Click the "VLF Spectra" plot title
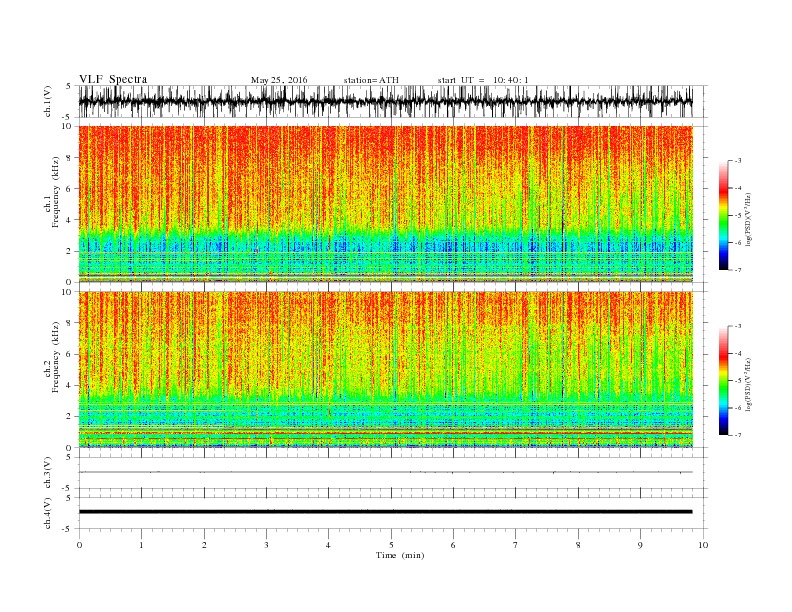Image resolution: width=792 pixels, height=612 pixels. [113, 79]
